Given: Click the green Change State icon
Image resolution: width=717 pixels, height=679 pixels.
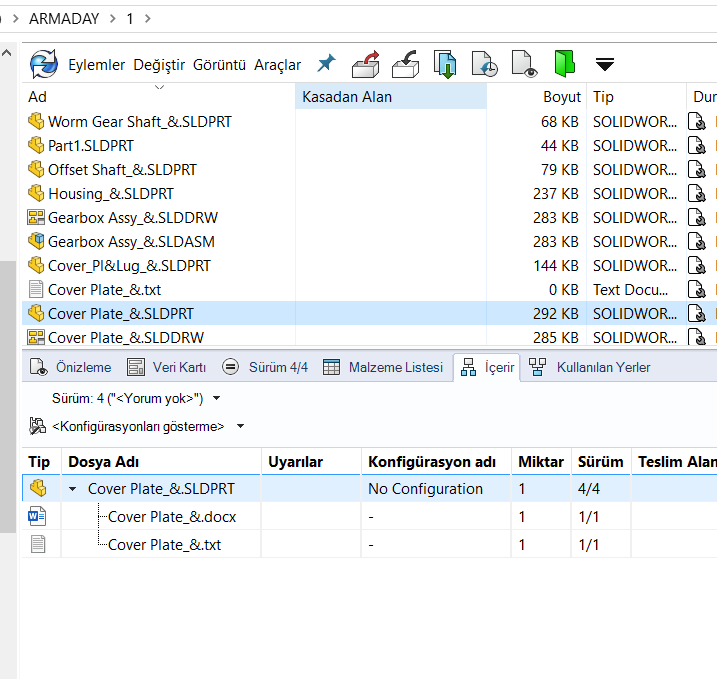Looking at the screenshot, I should pos(565,64).
